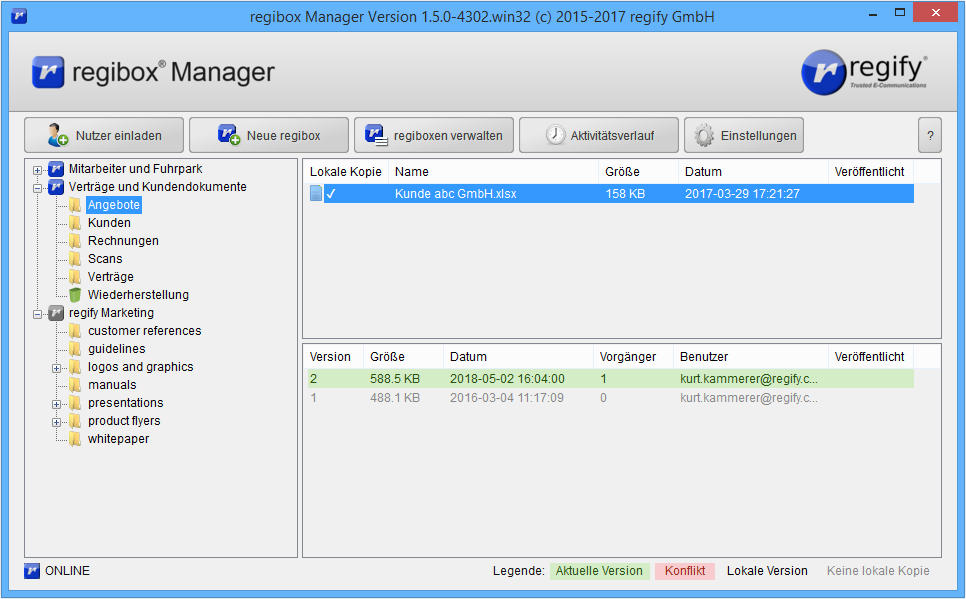Select the whitepaper folder
The image size is (966, 599).
[x=118, y=439]
